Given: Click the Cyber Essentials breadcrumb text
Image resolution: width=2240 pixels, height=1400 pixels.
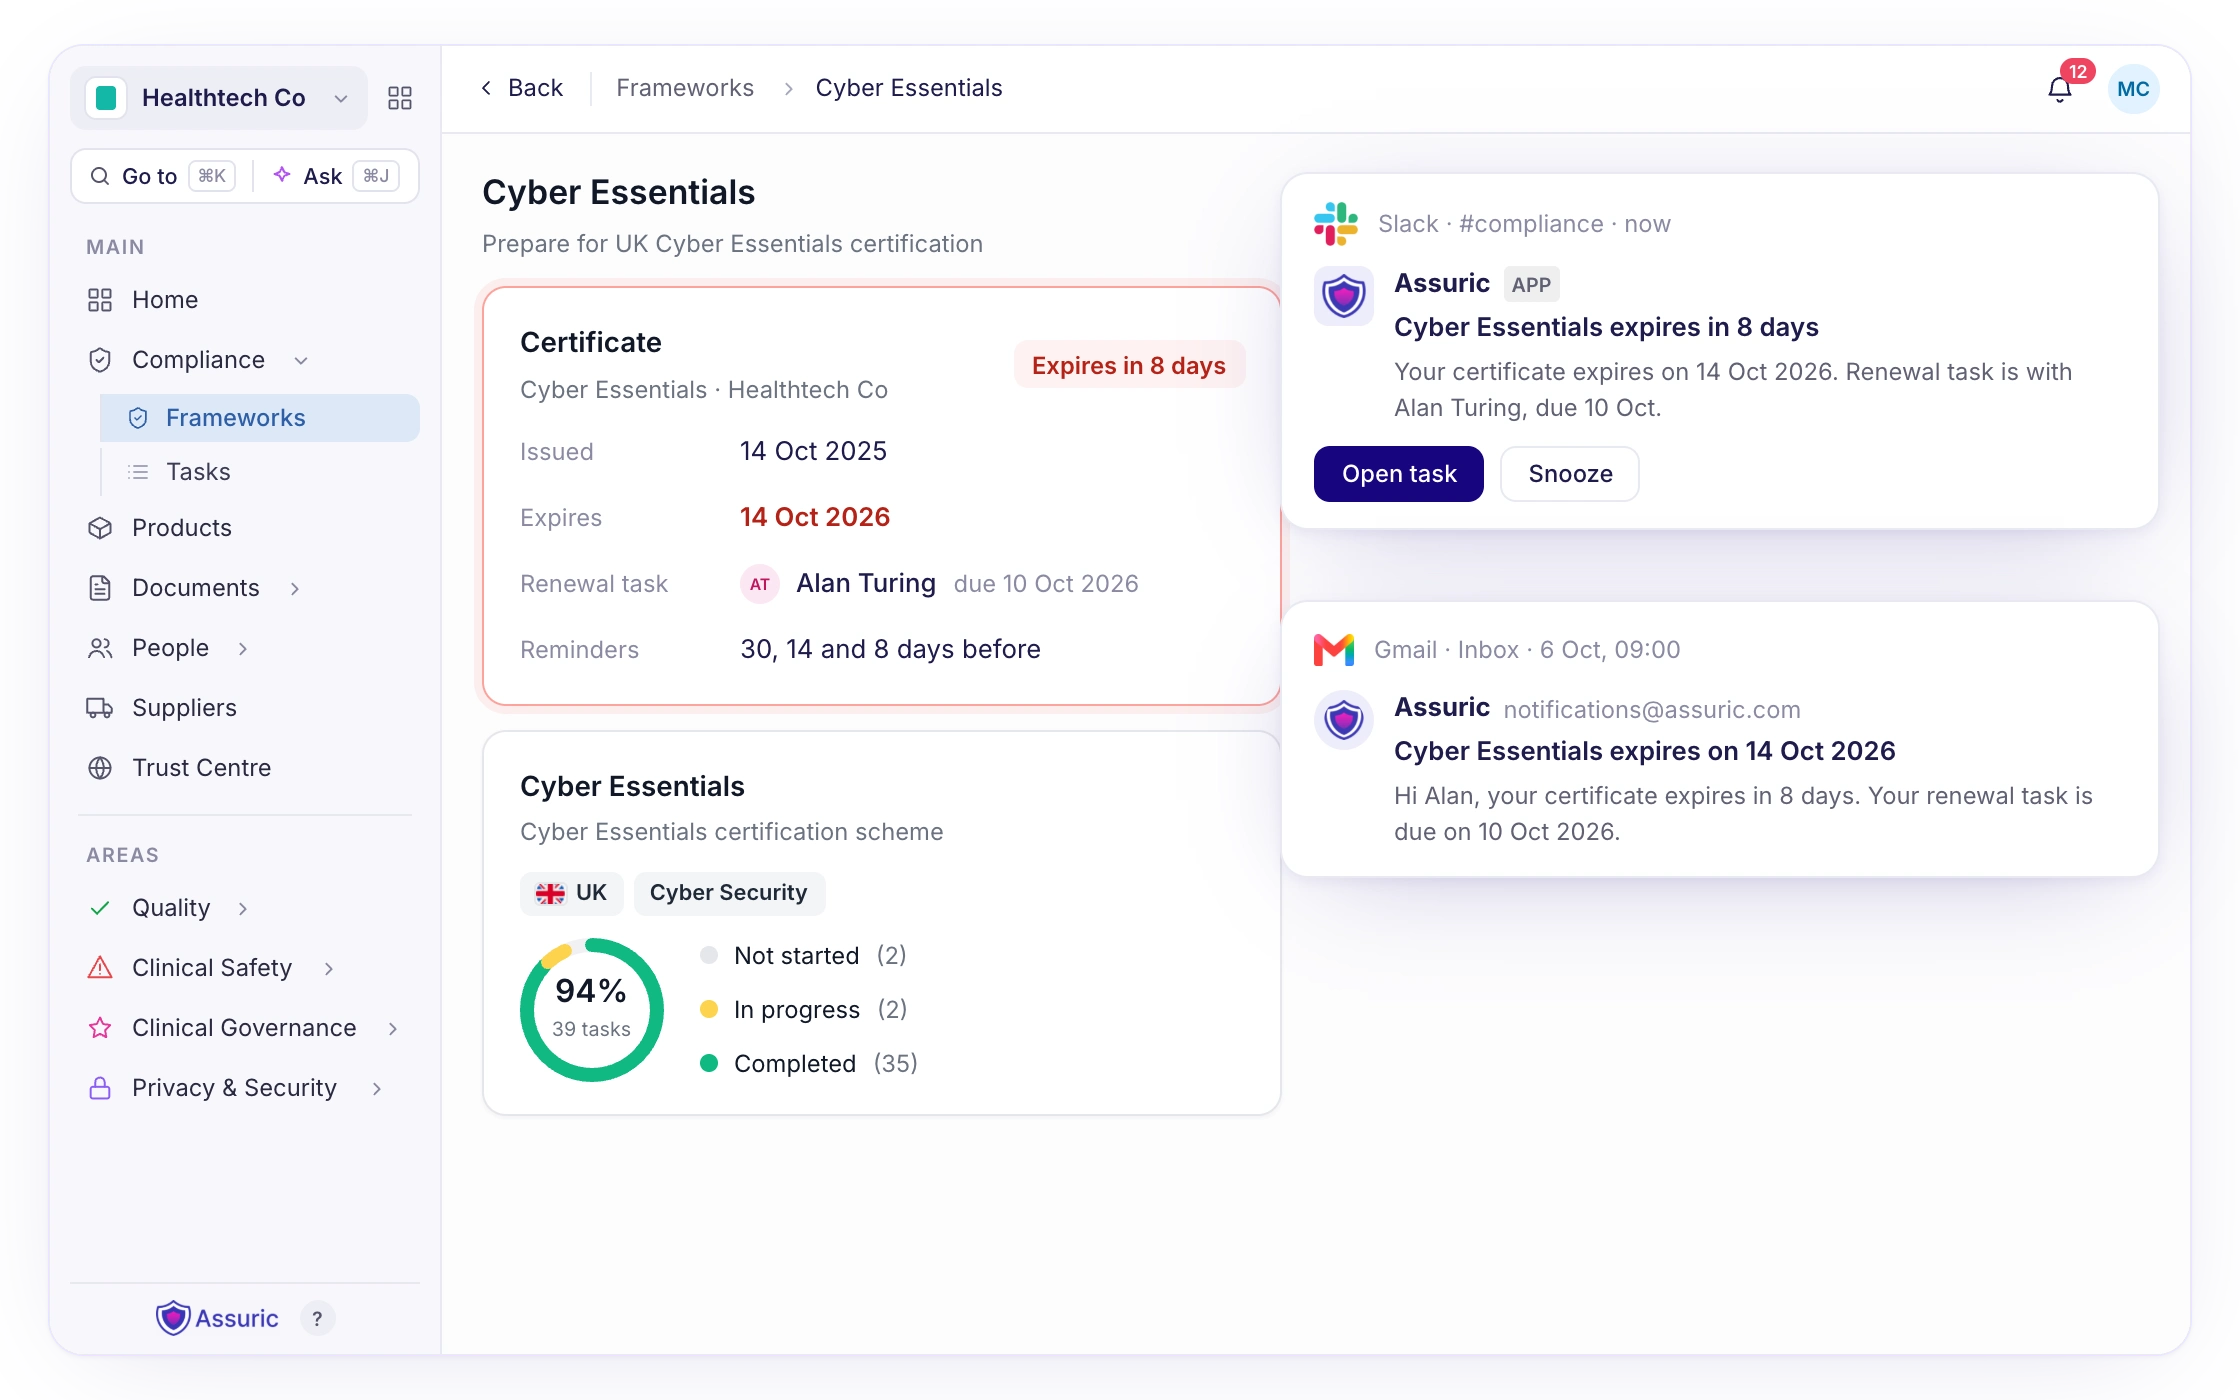Looking at the screenshot, I should click(x=909, y=88).
